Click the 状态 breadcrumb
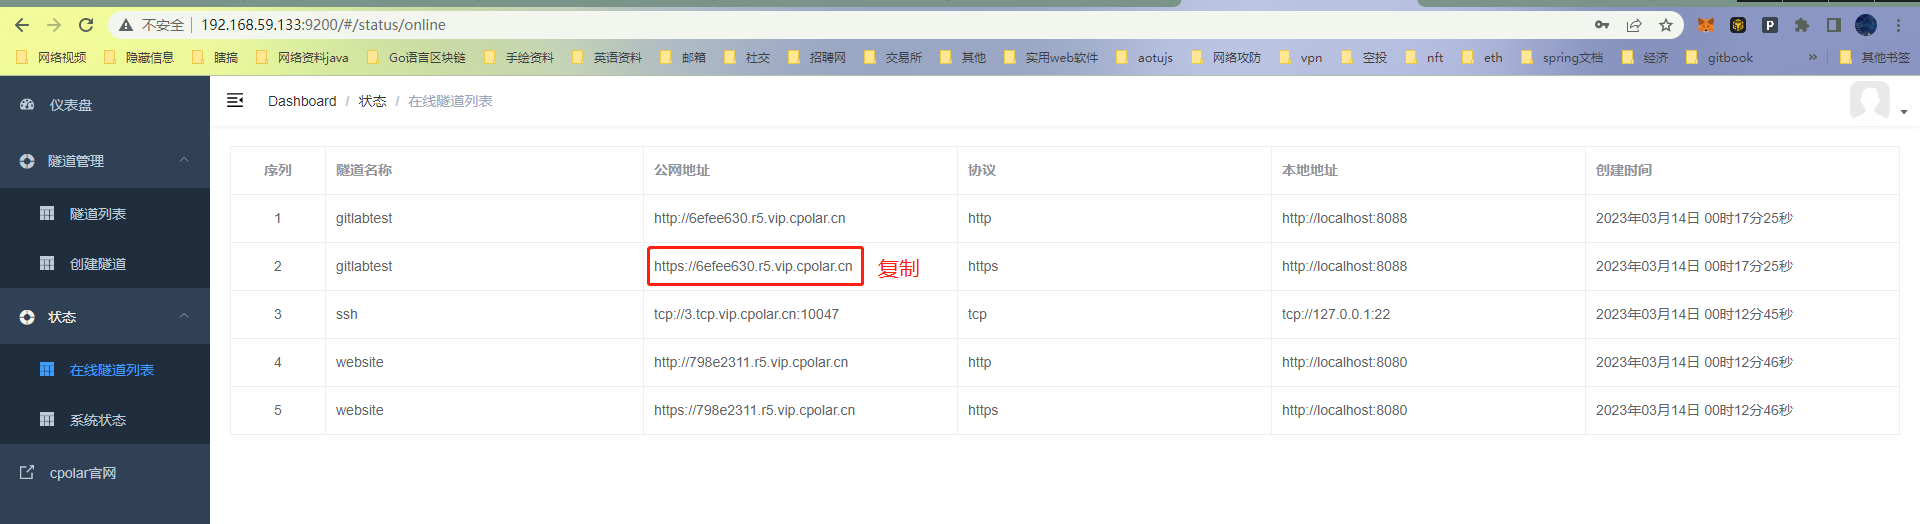Screen dimensions: 1920x524 [x=372, y=101]
